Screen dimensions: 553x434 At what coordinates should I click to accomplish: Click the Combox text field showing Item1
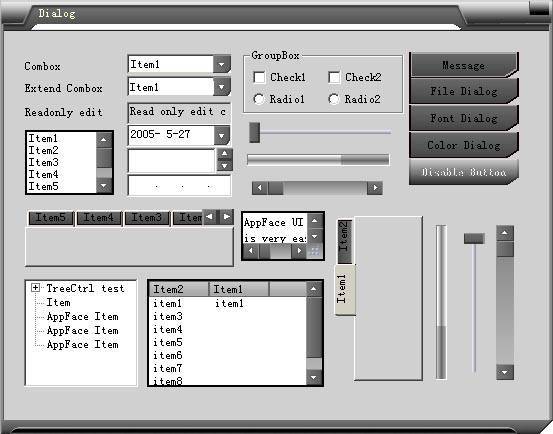[x=171, y=64]
